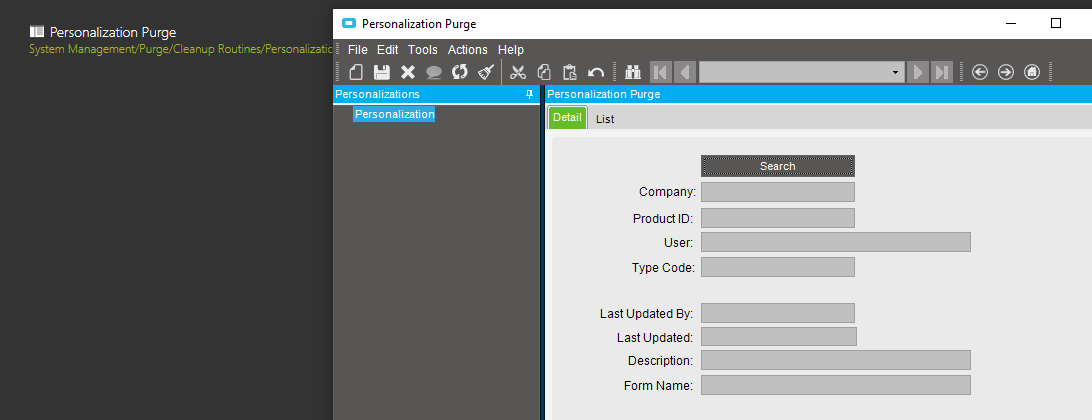Go to first record navigation icon
Viewport: 1092px width, 420px height.
[660, 72]
